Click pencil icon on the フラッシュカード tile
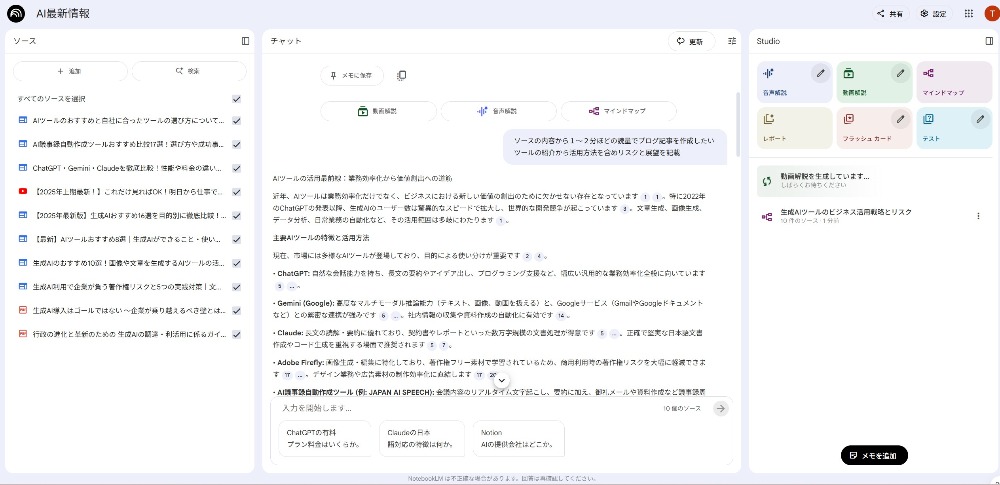Viewport: 1000px width, 485px height. pos(900,119)
